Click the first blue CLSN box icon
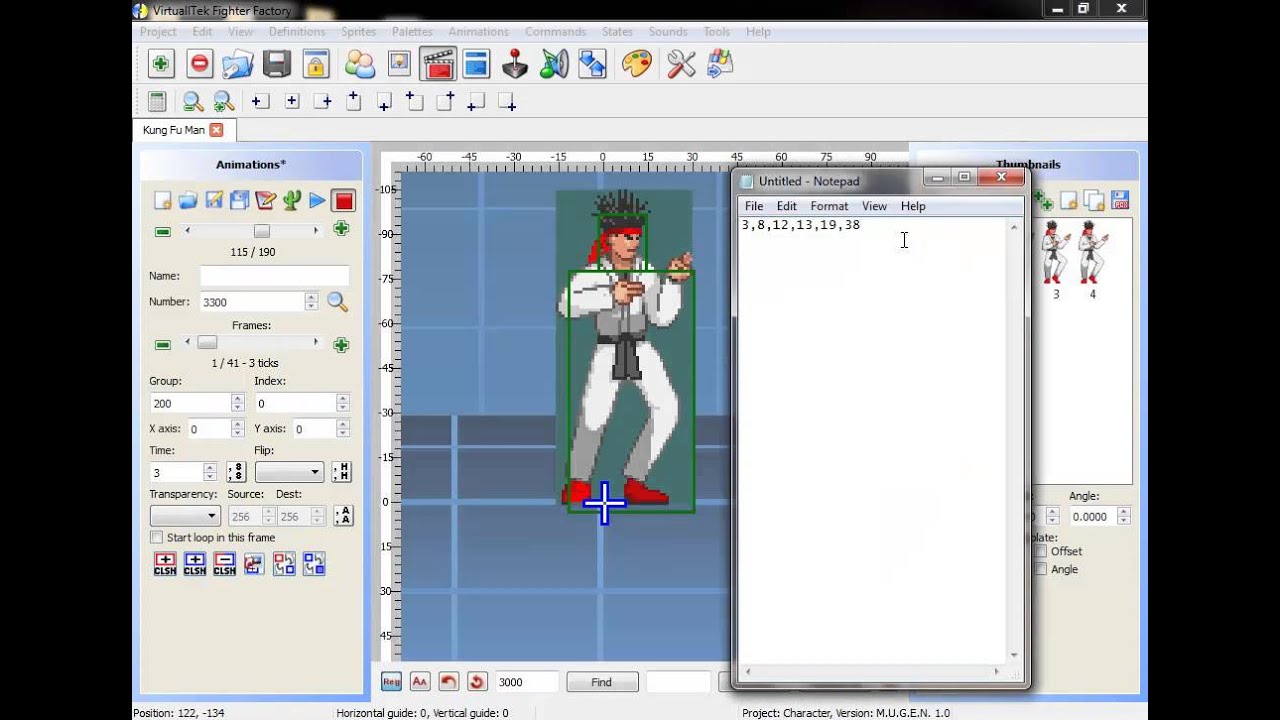Viewport: 1280px width, 720px height. coord(194,564)
